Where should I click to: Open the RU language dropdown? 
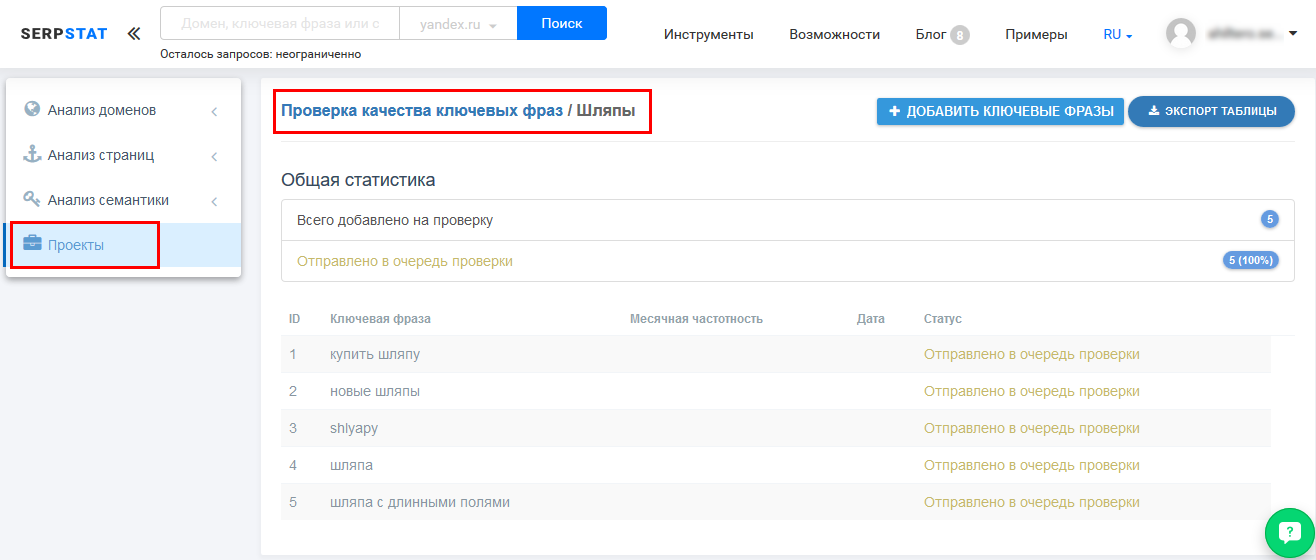point(1117,34)
